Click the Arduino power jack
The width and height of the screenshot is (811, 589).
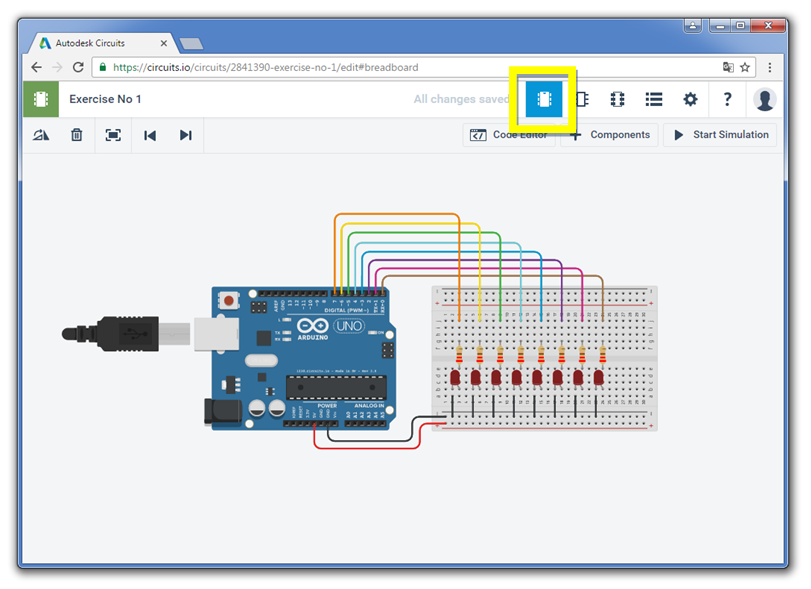223,412
